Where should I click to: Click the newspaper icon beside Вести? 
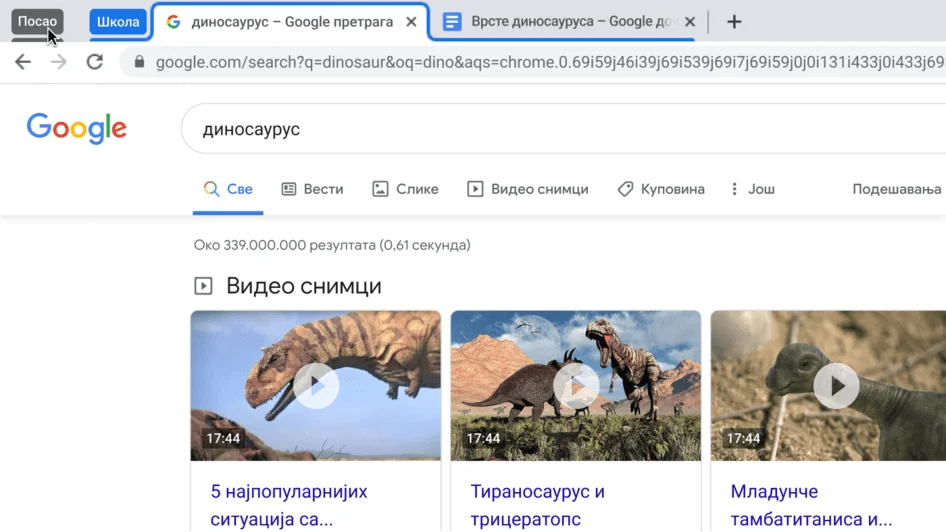[x=289, y=189]
